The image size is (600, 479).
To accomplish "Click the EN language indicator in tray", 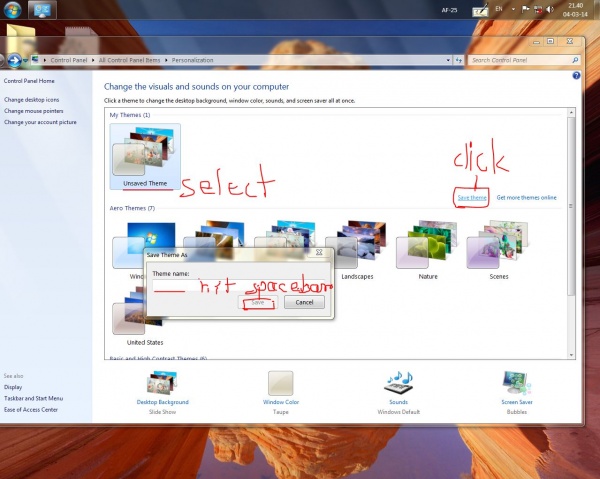I will tap(499, 9).
